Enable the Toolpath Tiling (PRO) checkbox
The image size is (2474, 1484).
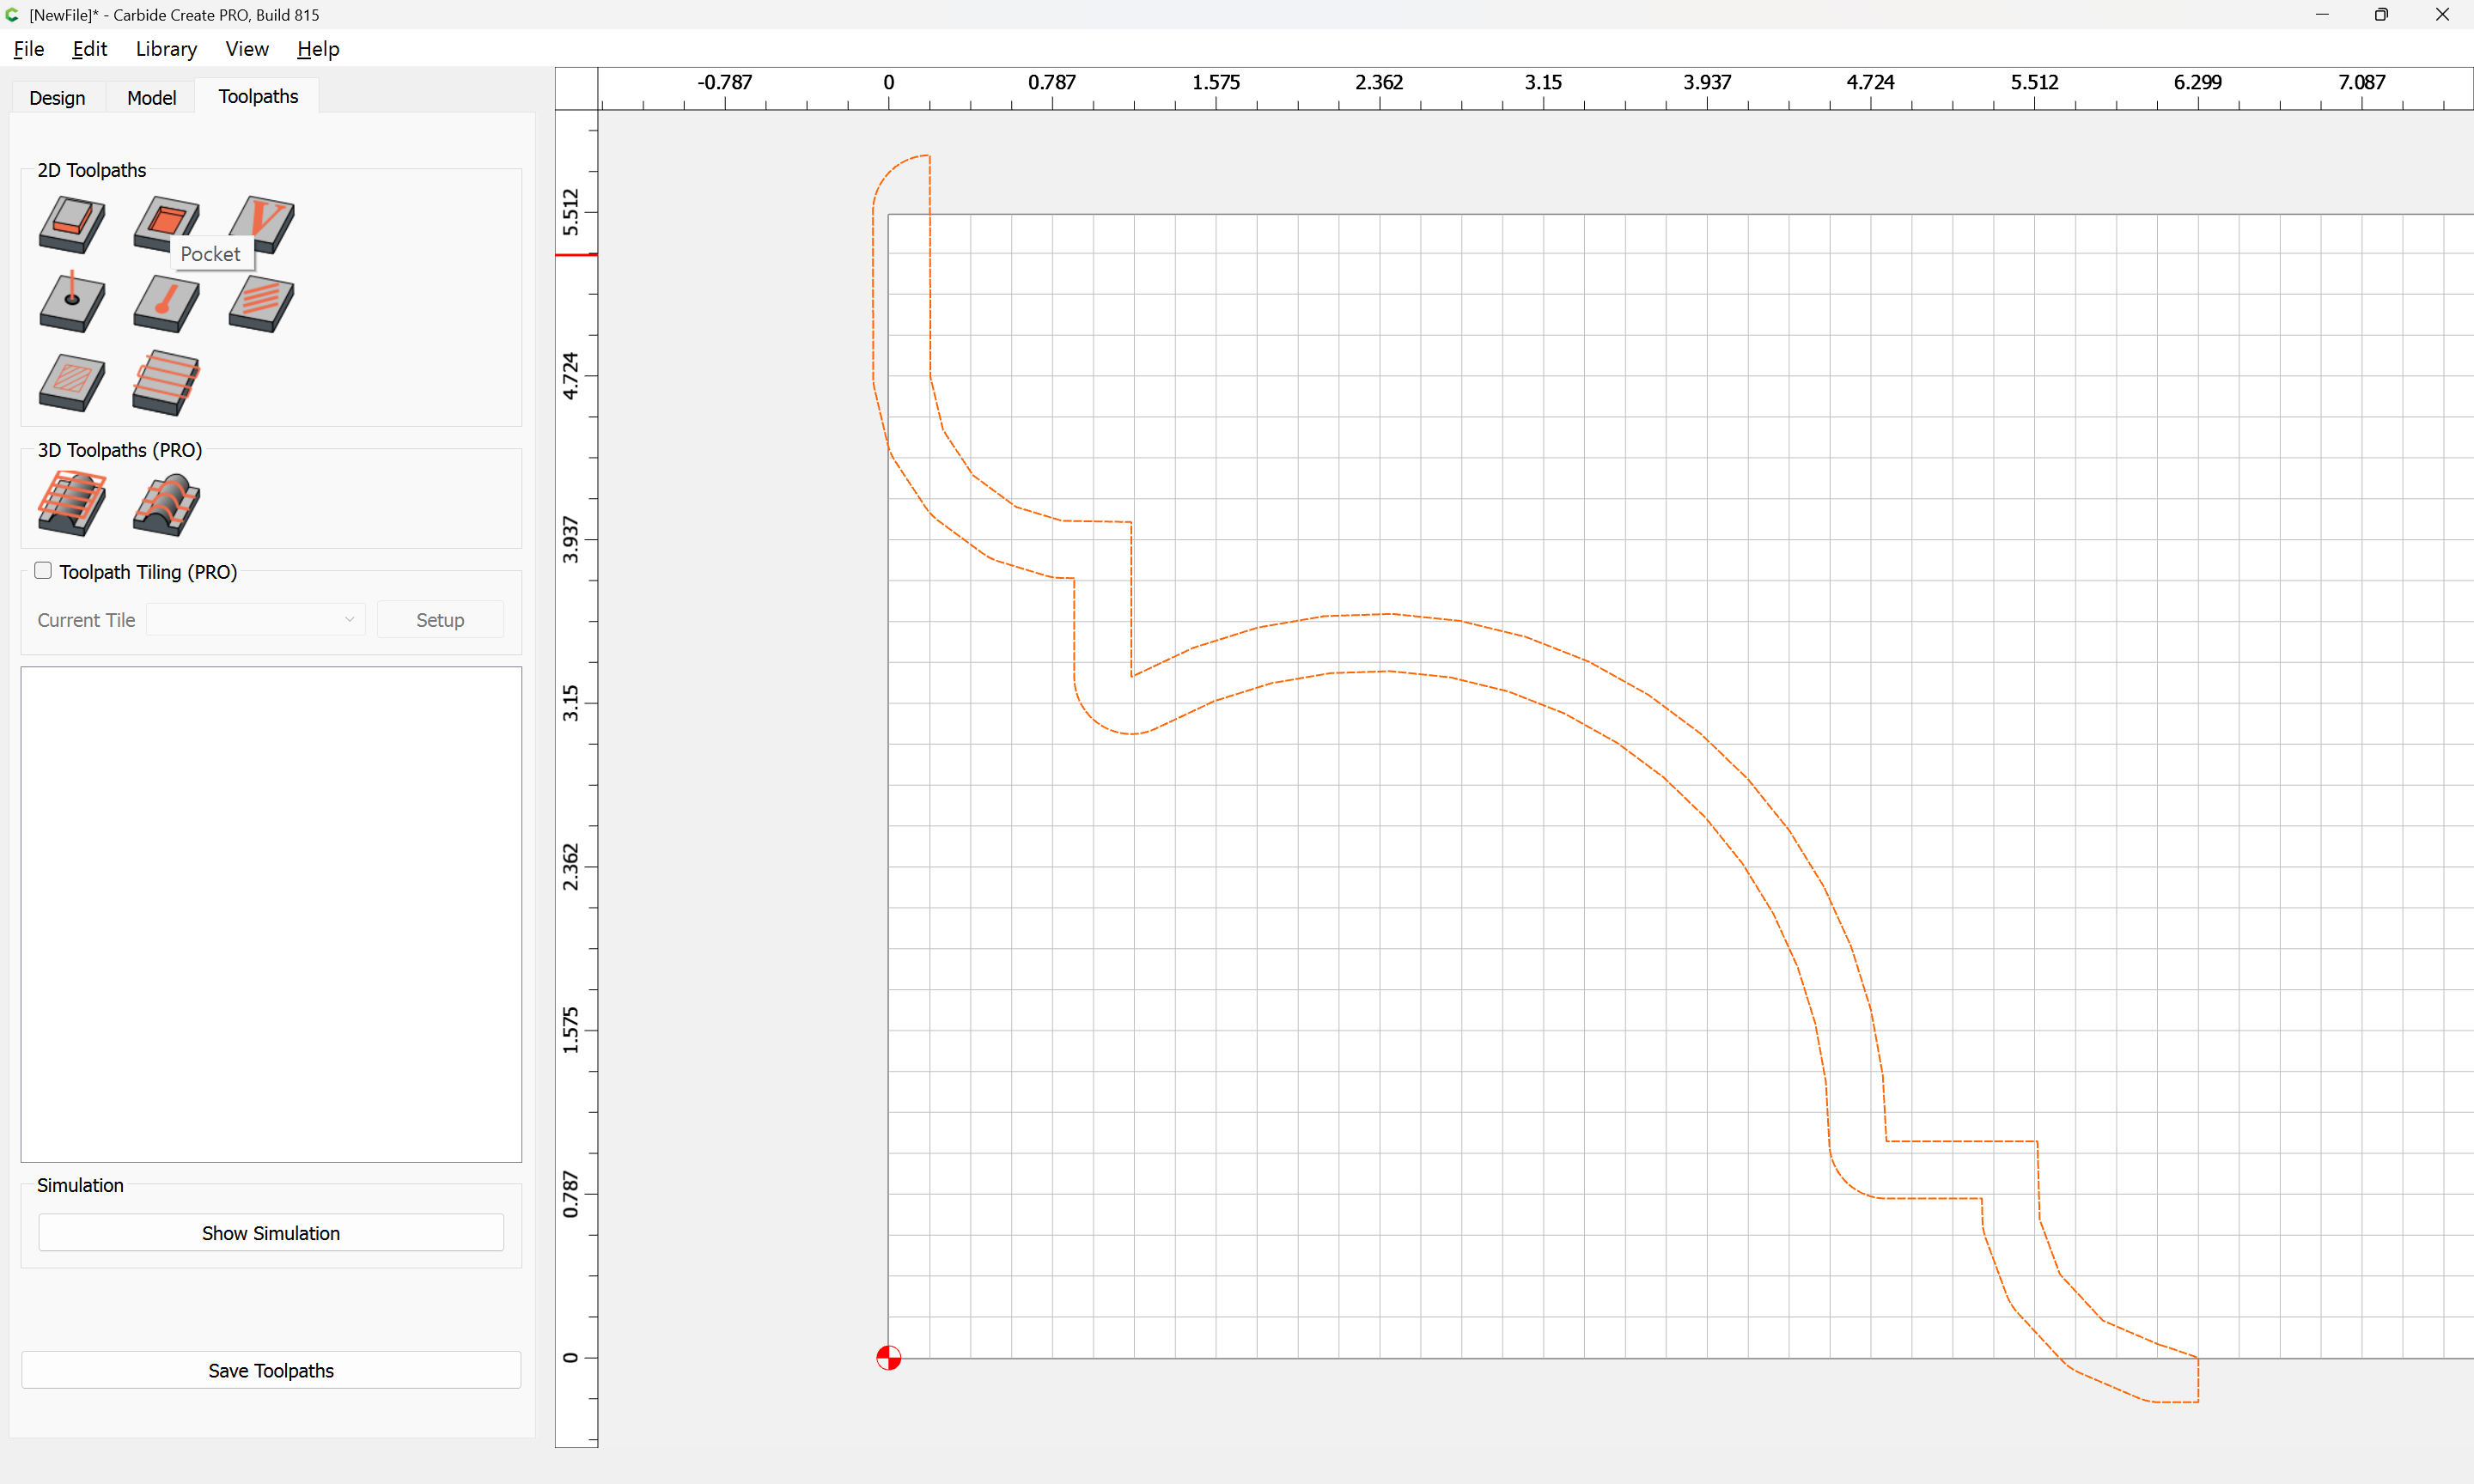(x=43, y=571)
